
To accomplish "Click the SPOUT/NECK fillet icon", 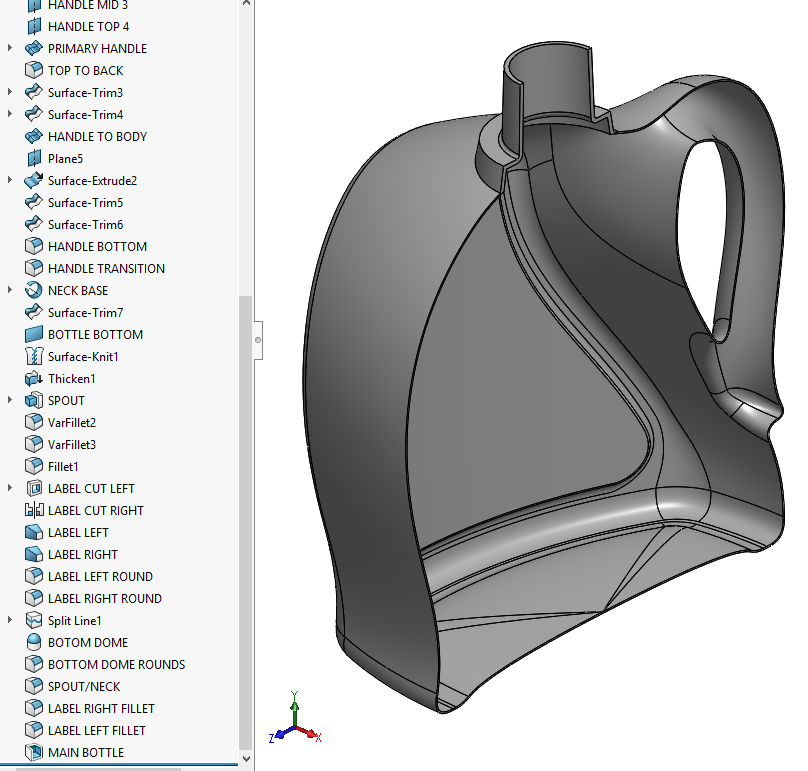I will (x=33, y=686).
